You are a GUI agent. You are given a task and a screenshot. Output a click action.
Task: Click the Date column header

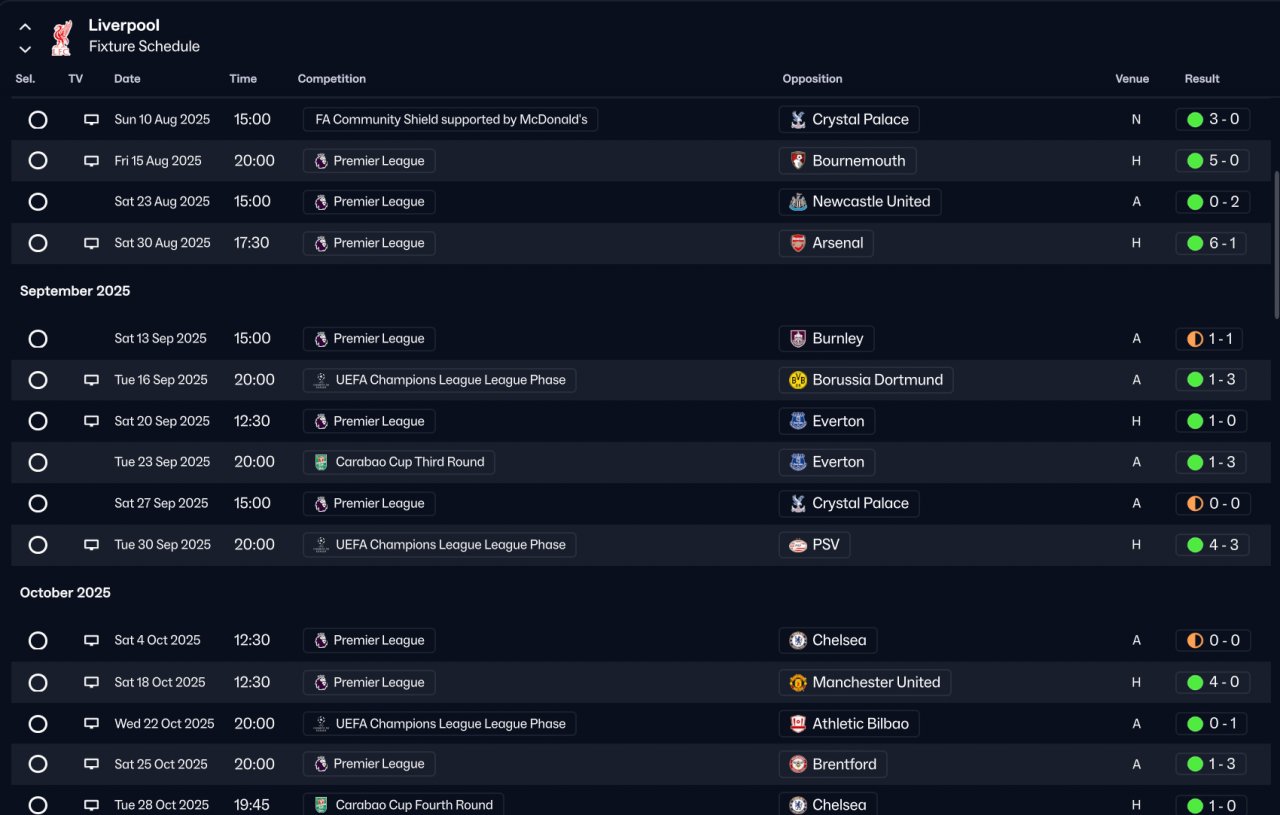[127, 79]
